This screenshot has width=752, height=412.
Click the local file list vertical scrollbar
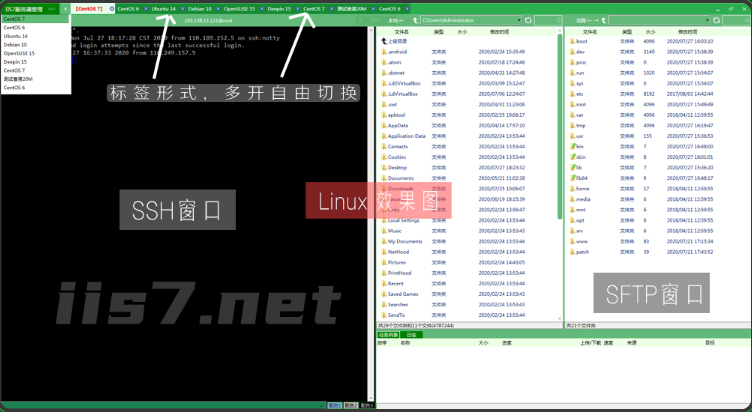[560, 127]
